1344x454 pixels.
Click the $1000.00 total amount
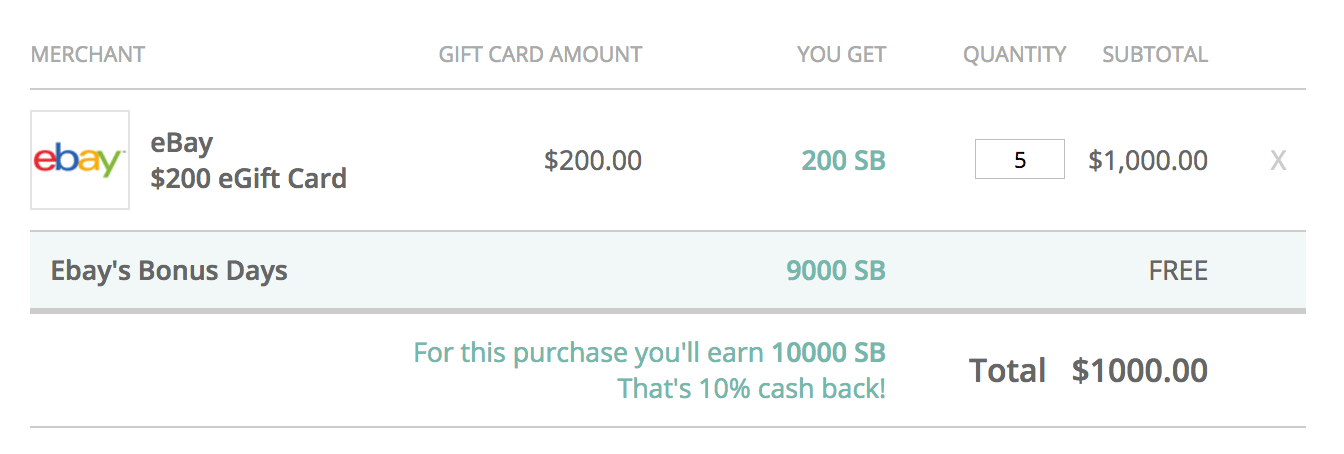1140,371
